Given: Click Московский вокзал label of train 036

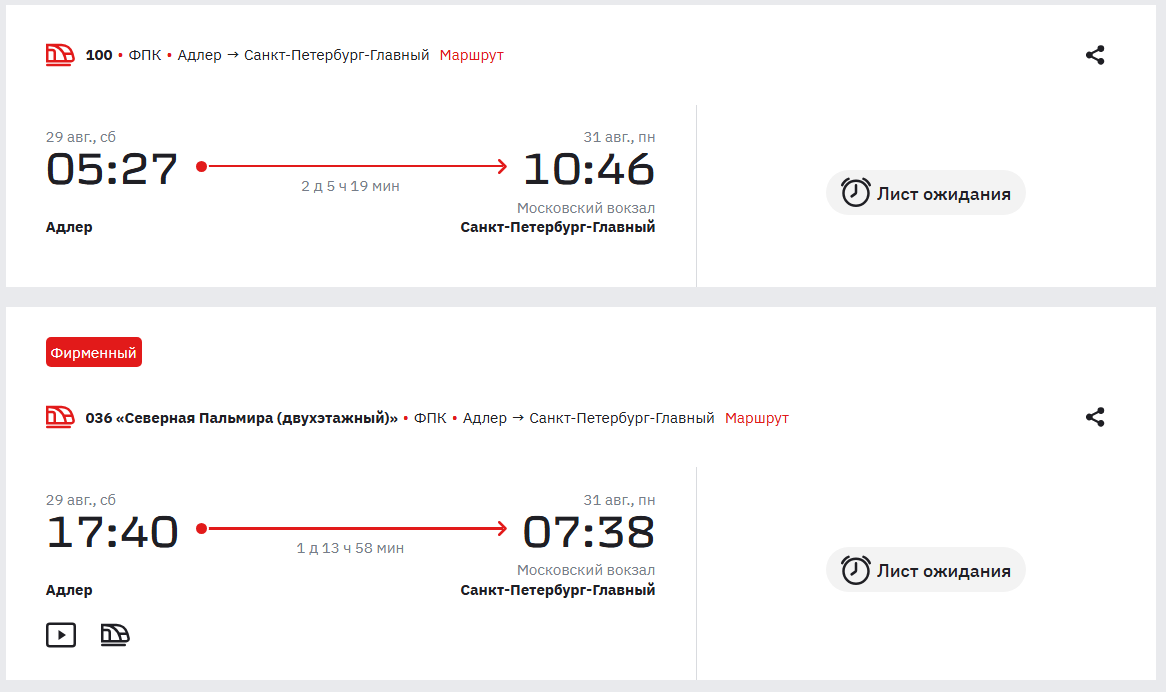Looking at the screenshot, I should pos(586,570).
